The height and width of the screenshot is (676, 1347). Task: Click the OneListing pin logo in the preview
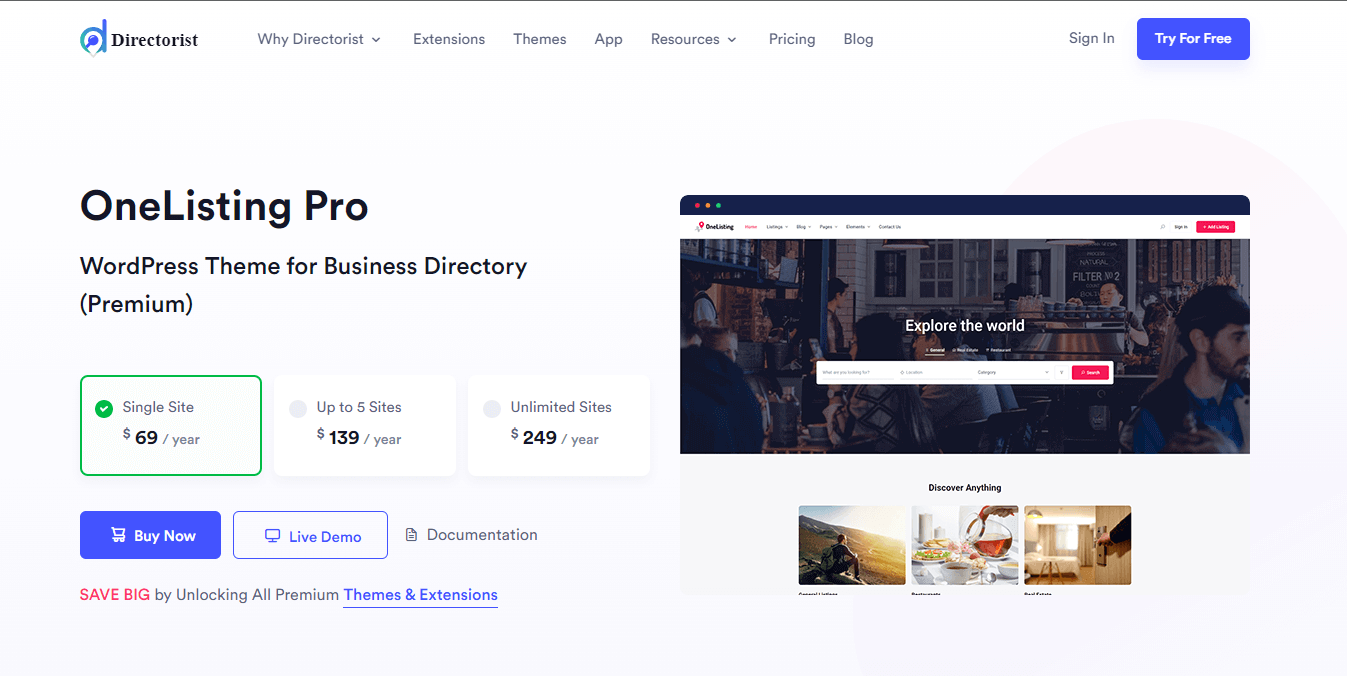pyautogui.click(x=701, y=226)
